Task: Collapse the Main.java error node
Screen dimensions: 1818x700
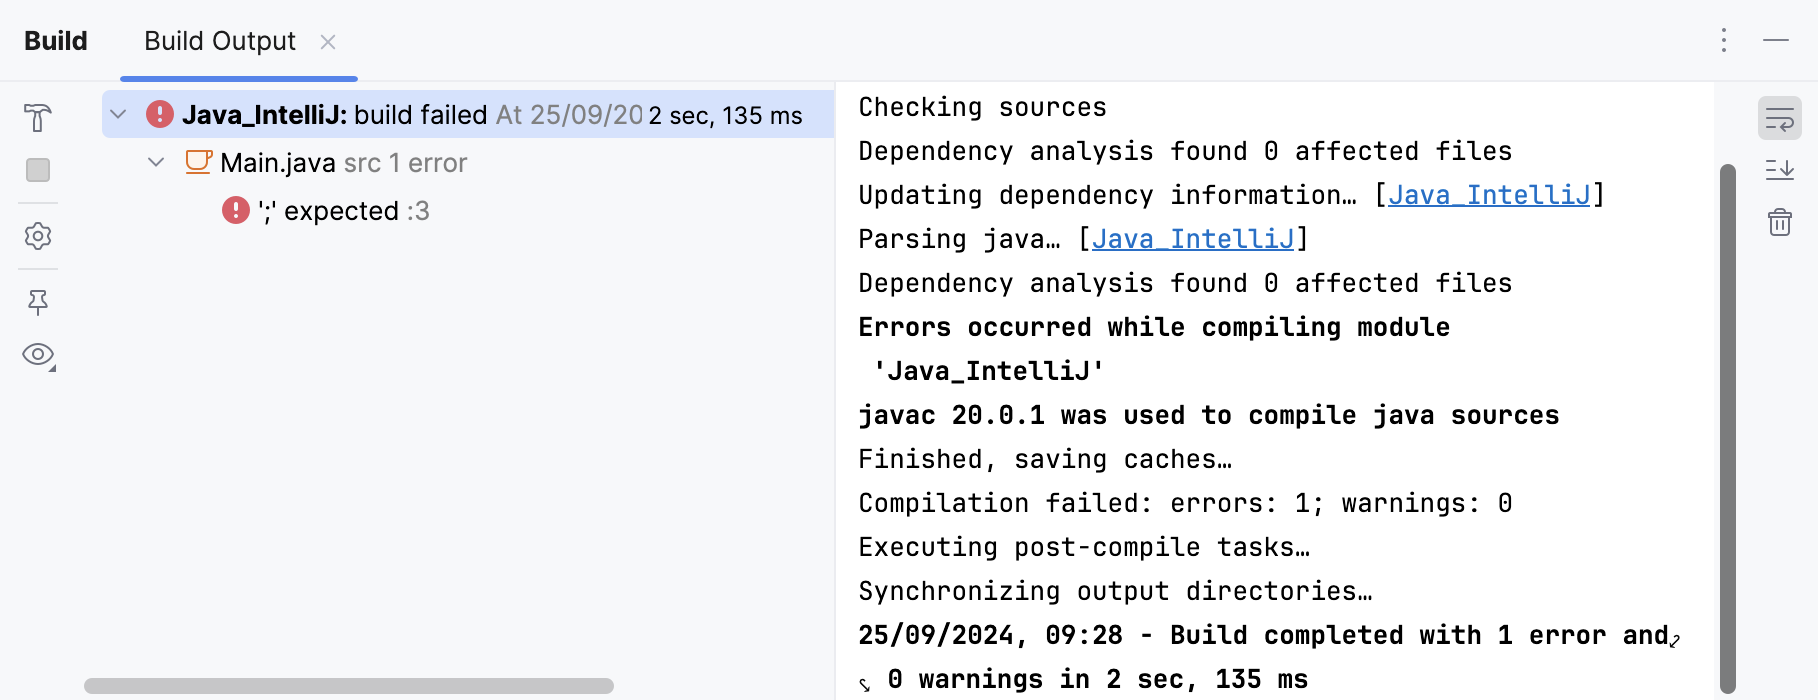Action: (x=156, y=162)
